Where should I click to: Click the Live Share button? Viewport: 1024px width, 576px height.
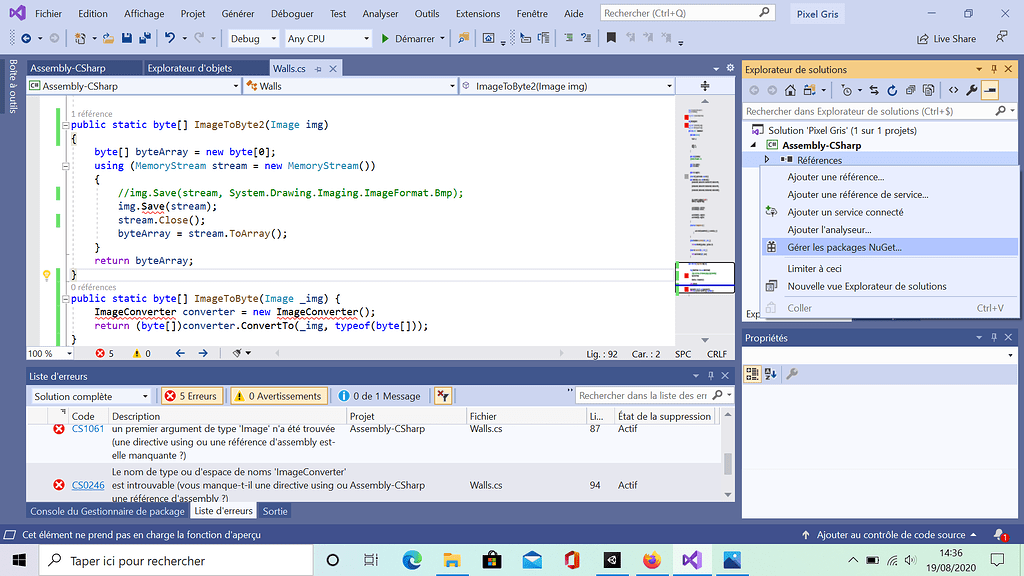[x=946, y=39]
